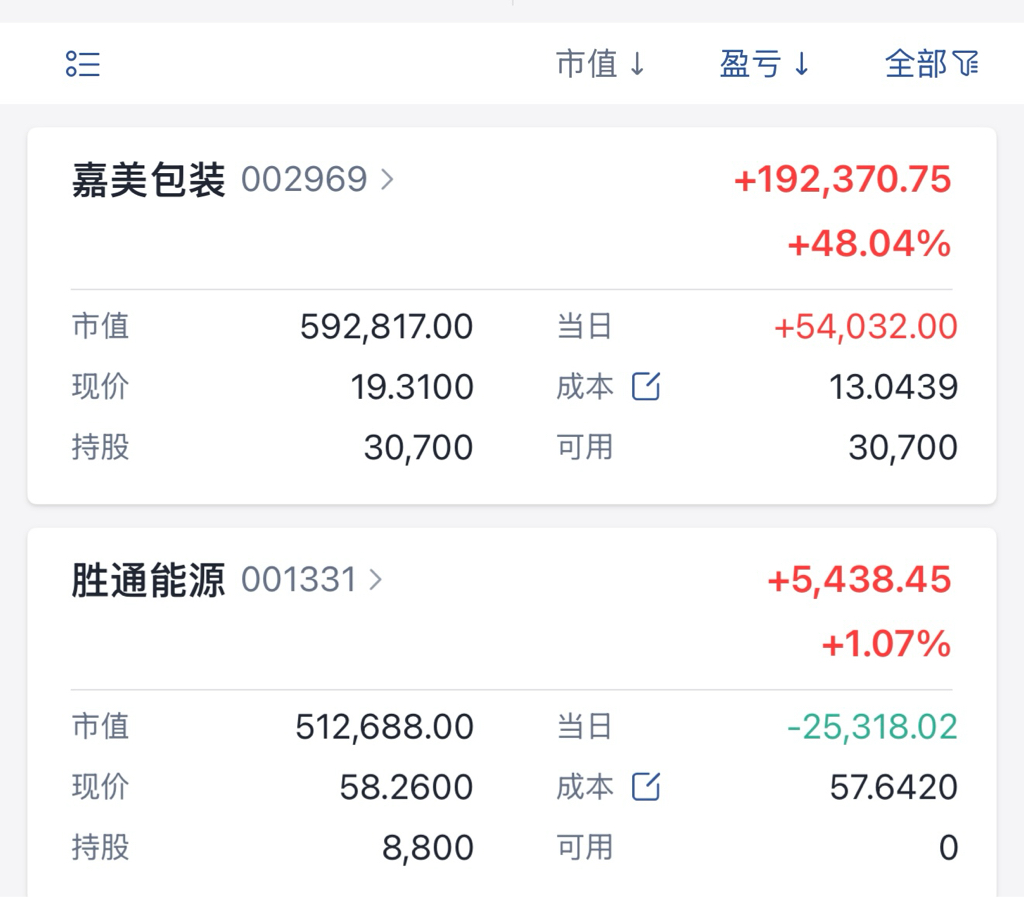
Task: Tap 胜通能源 profit percentage +1.07%
Action: pos(886,644)
